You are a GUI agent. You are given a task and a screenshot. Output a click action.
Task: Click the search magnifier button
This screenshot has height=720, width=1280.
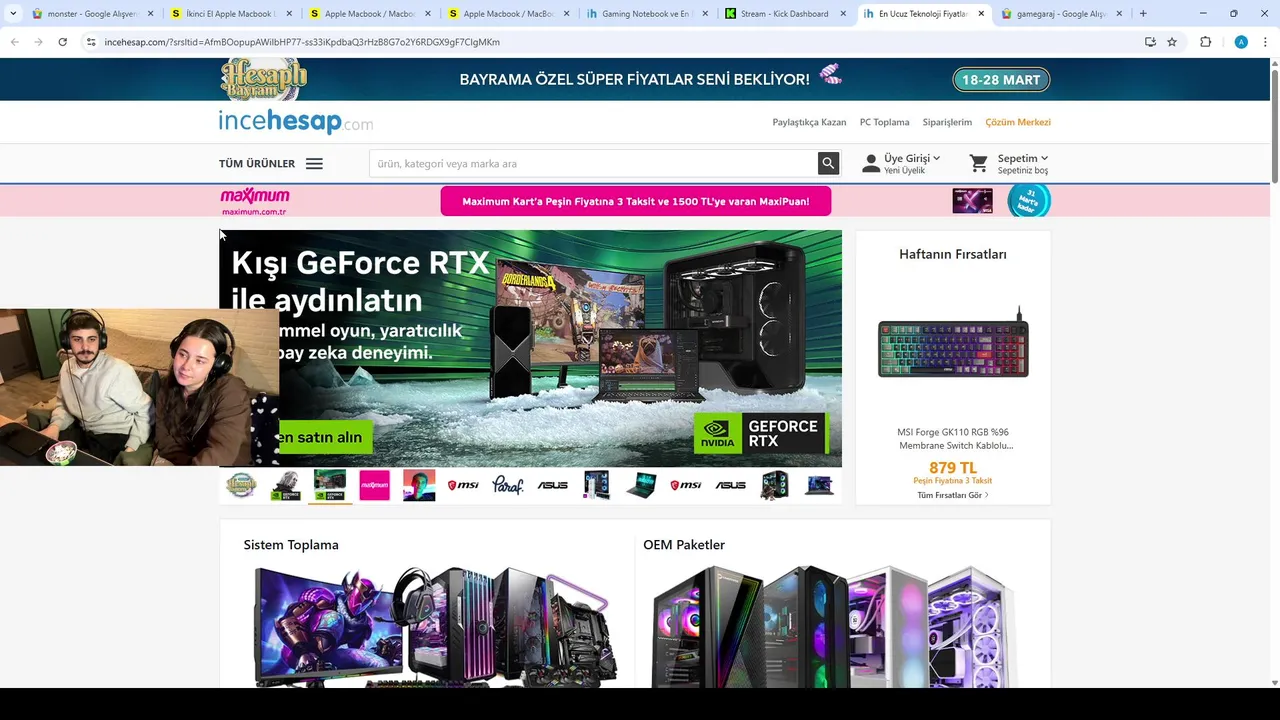[828, 163]
